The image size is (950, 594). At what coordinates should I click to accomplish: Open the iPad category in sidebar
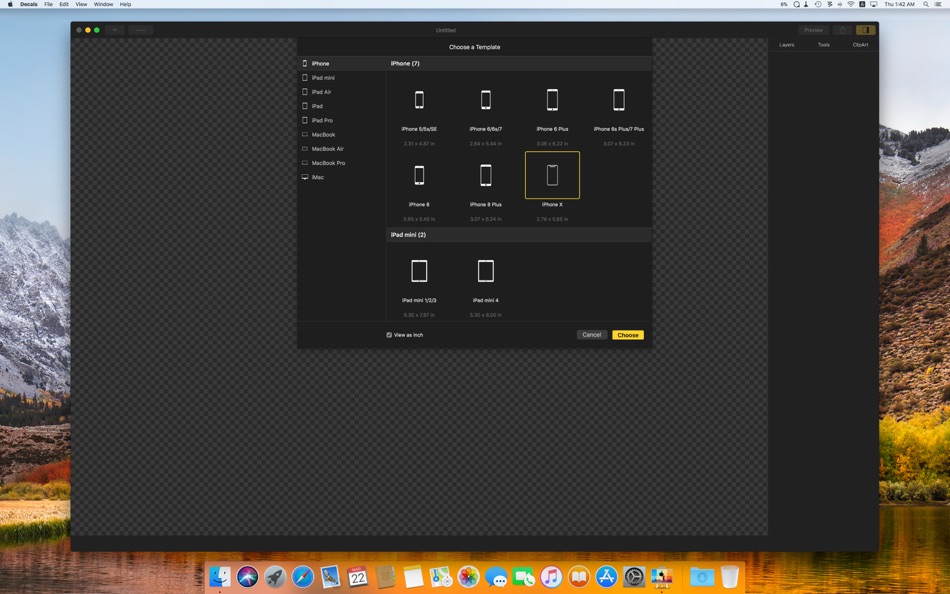tap(342, 106)
